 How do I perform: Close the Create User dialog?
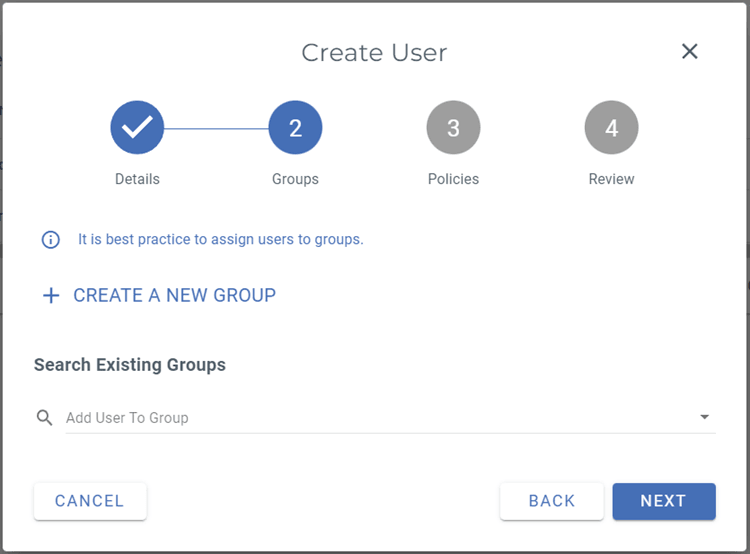[689, 52]
